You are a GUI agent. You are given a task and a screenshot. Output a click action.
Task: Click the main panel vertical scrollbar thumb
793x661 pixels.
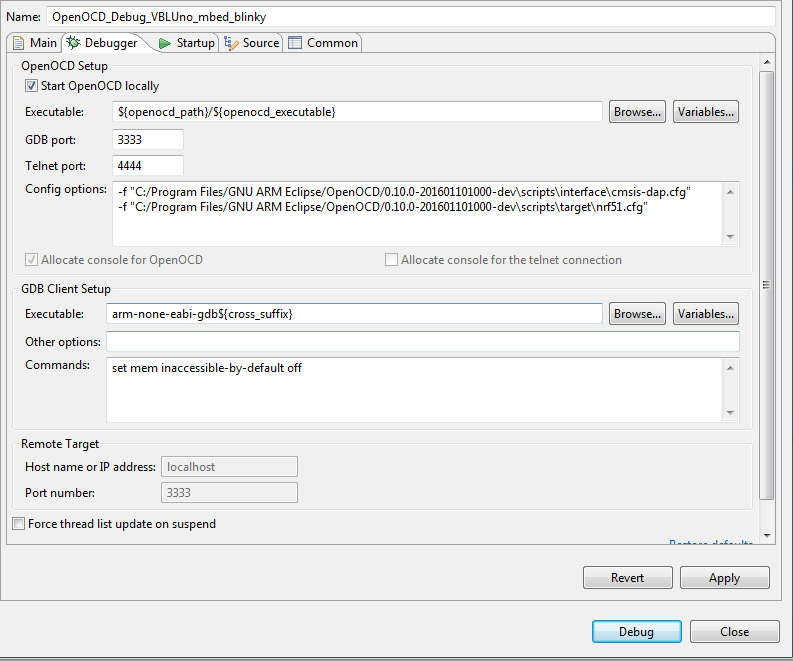pos(767,285)
